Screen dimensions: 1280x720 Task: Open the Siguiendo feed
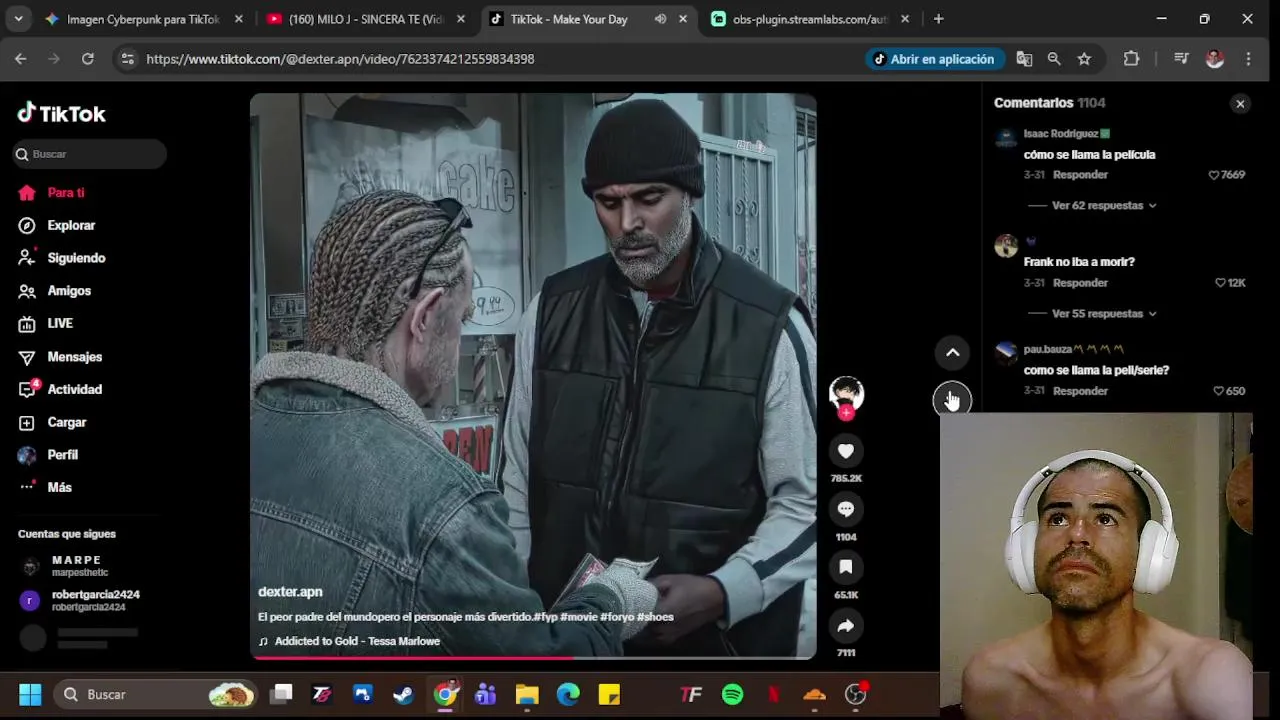(62, 258)
